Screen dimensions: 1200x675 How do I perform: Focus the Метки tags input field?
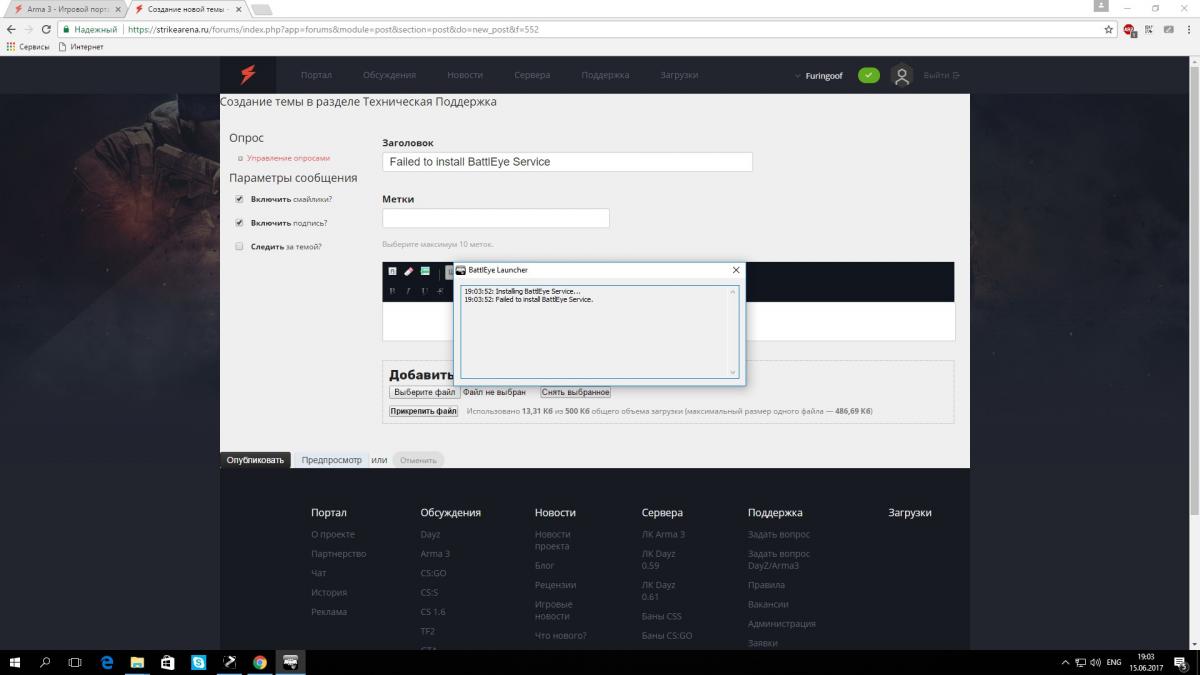click(x=495, y=218)
